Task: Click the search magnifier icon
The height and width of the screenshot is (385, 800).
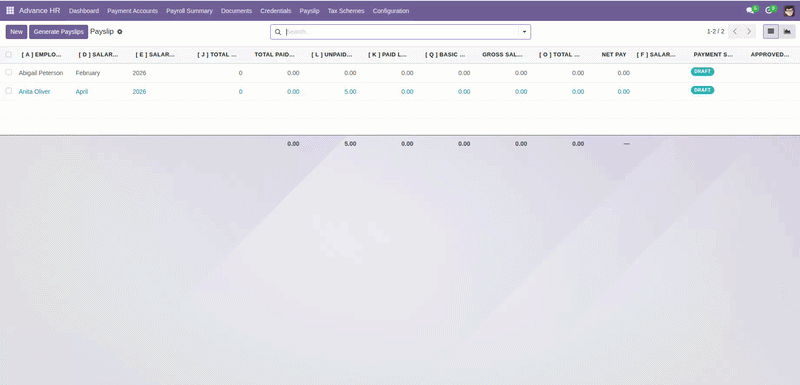Action: (x=278, y=32)
